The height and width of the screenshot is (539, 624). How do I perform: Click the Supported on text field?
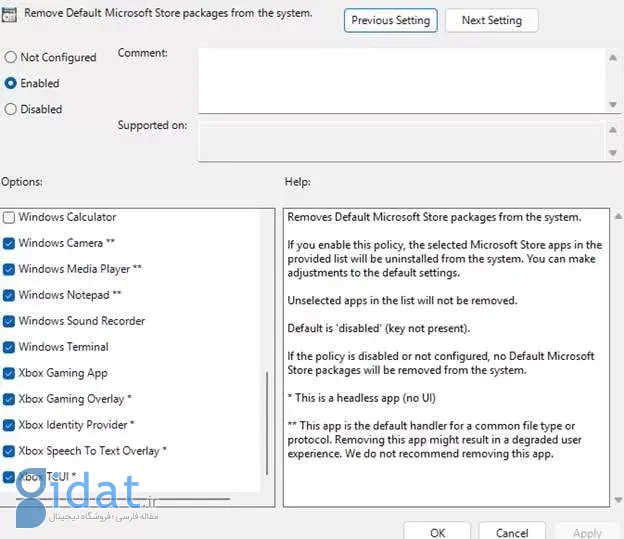pyautogui.click(x=401, y=142)
